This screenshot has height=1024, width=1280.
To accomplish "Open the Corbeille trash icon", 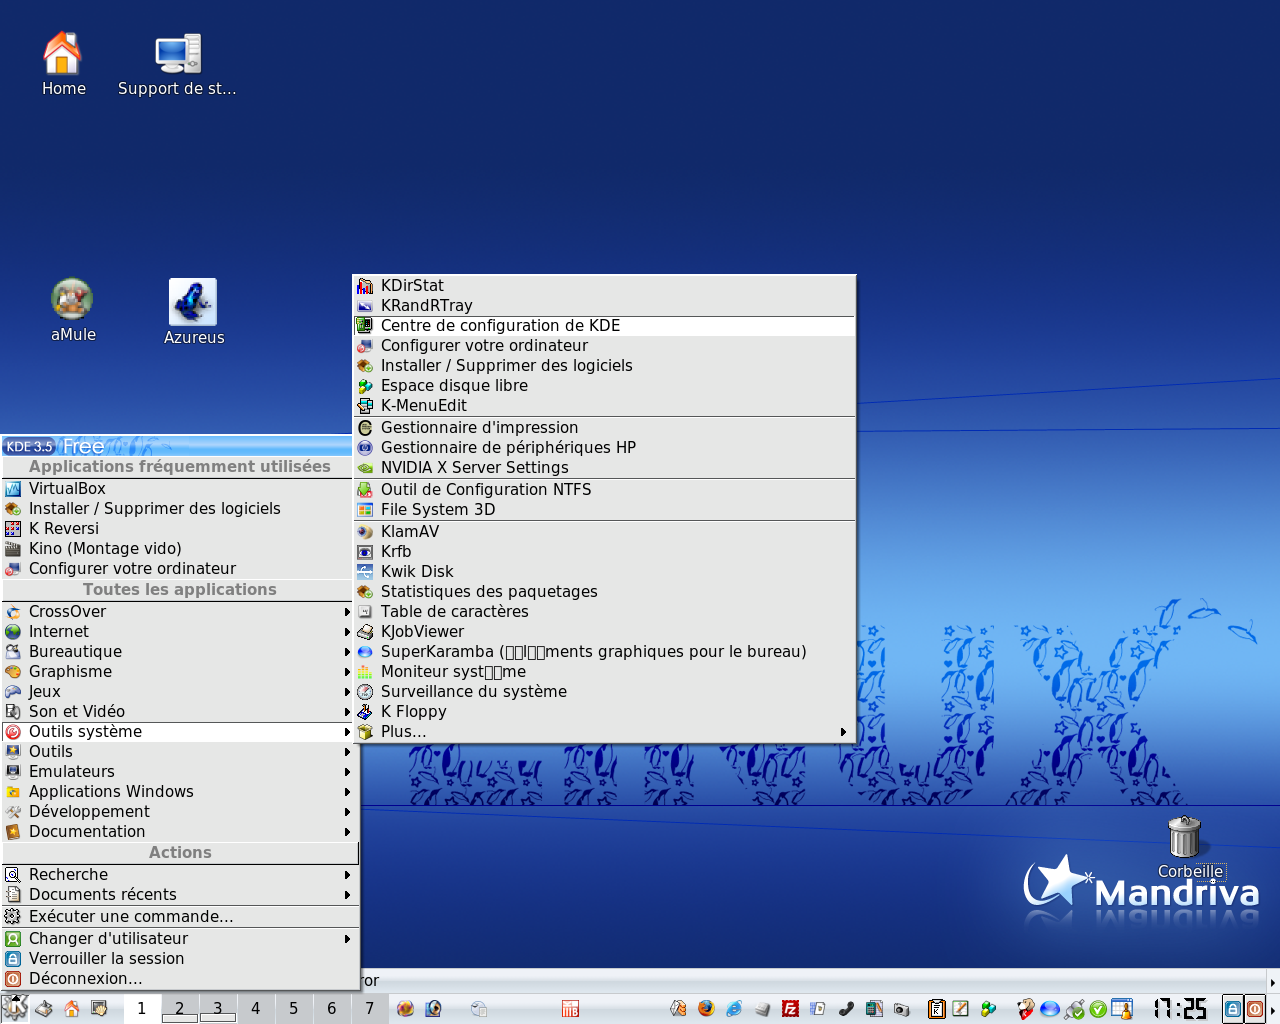I will [x=1187, y=847].
